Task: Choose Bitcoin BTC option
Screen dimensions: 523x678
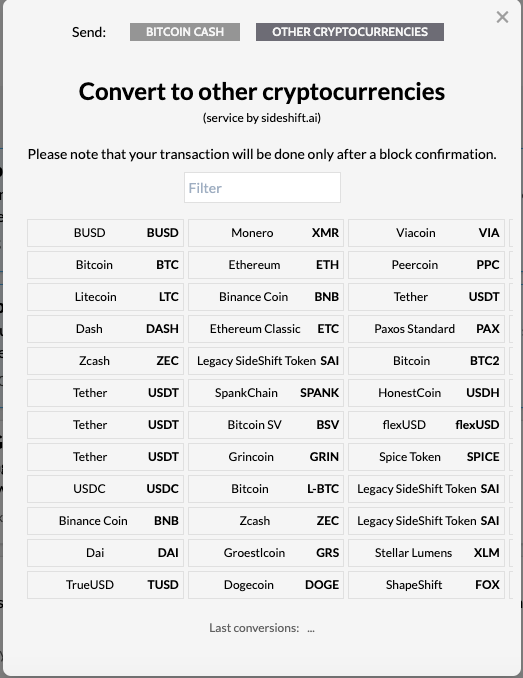Action: pos(105,265)
